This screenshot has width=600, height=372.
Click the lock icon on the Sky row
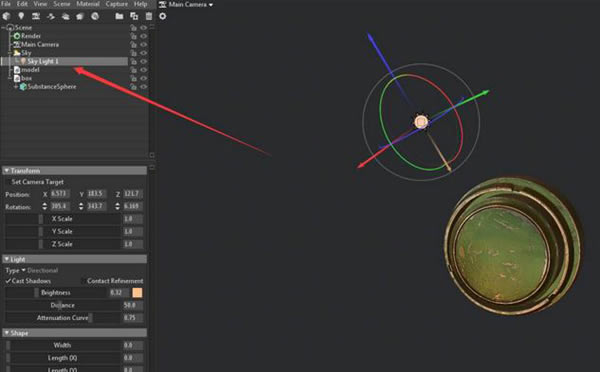(x=133, y=53)
